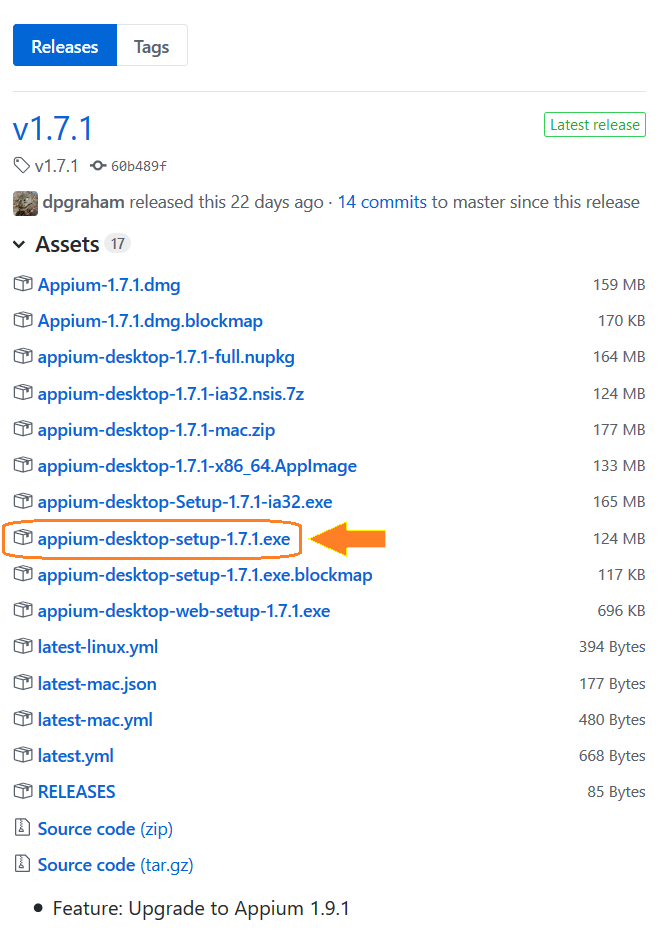Download latest.yml file
The image size is (663, 939).
(x=75, y=756)
